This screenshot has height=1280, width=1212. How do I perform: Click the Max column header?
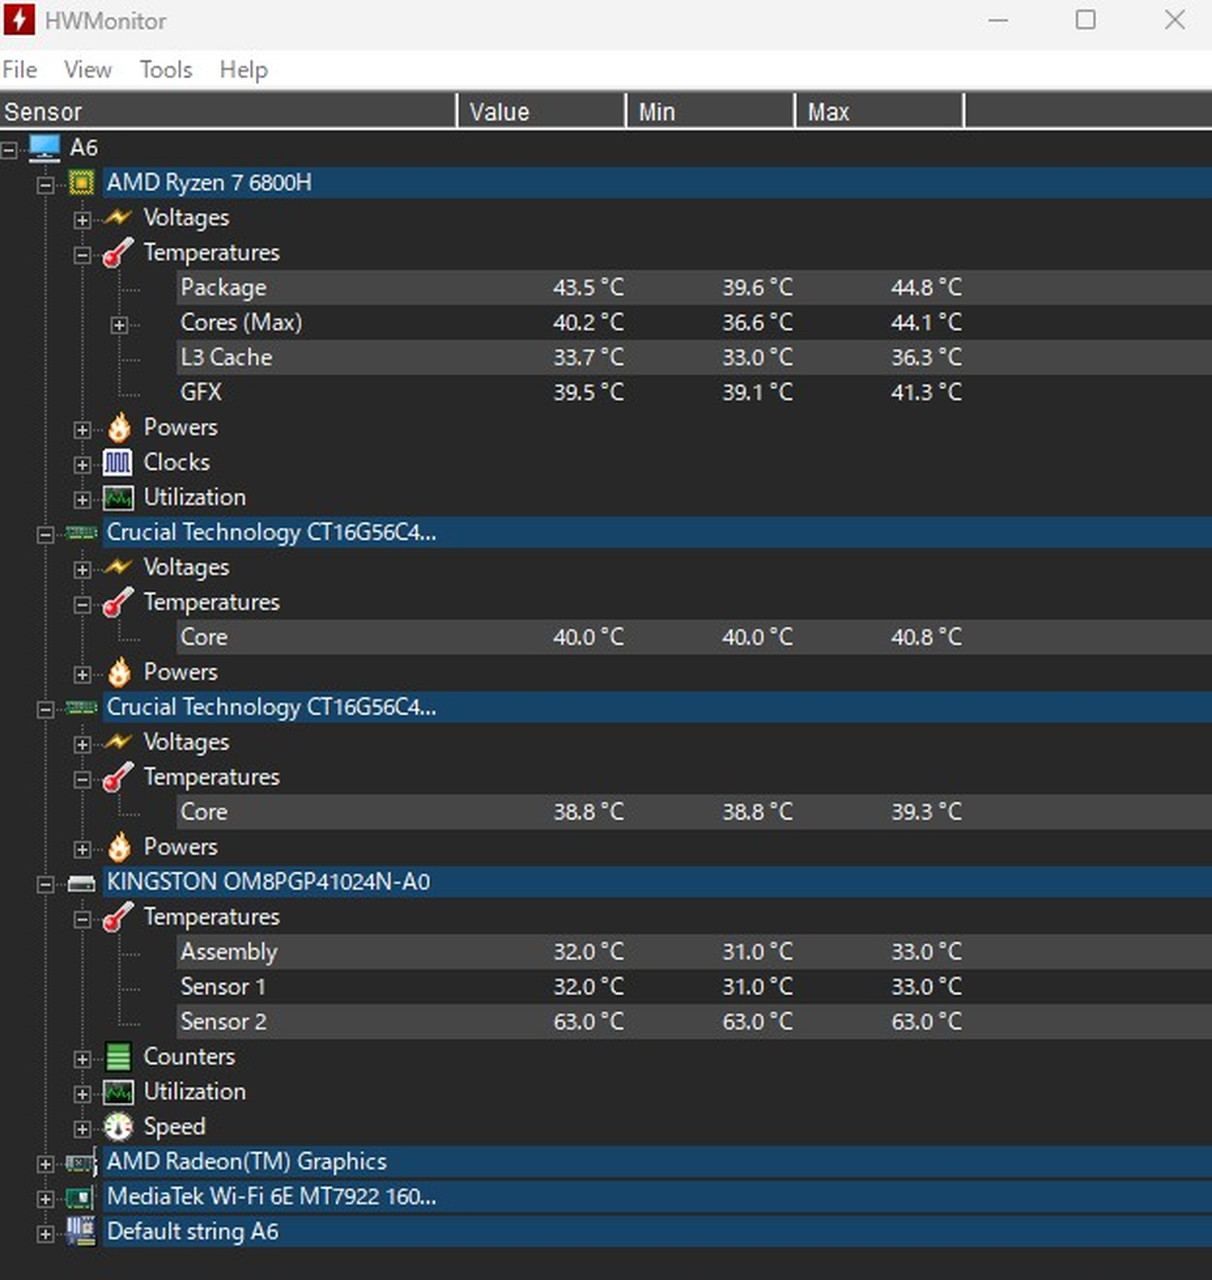[878, 112]
